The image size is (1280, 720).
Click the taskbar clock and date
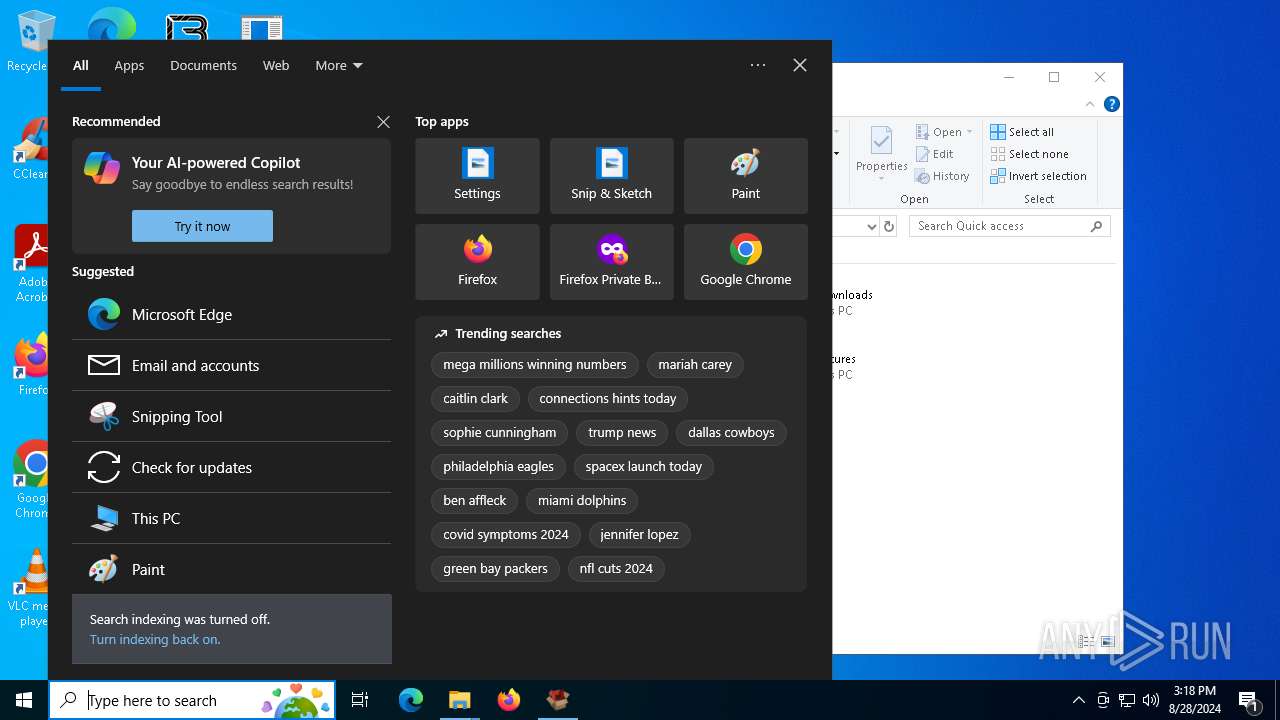(x=1194, y=700)
